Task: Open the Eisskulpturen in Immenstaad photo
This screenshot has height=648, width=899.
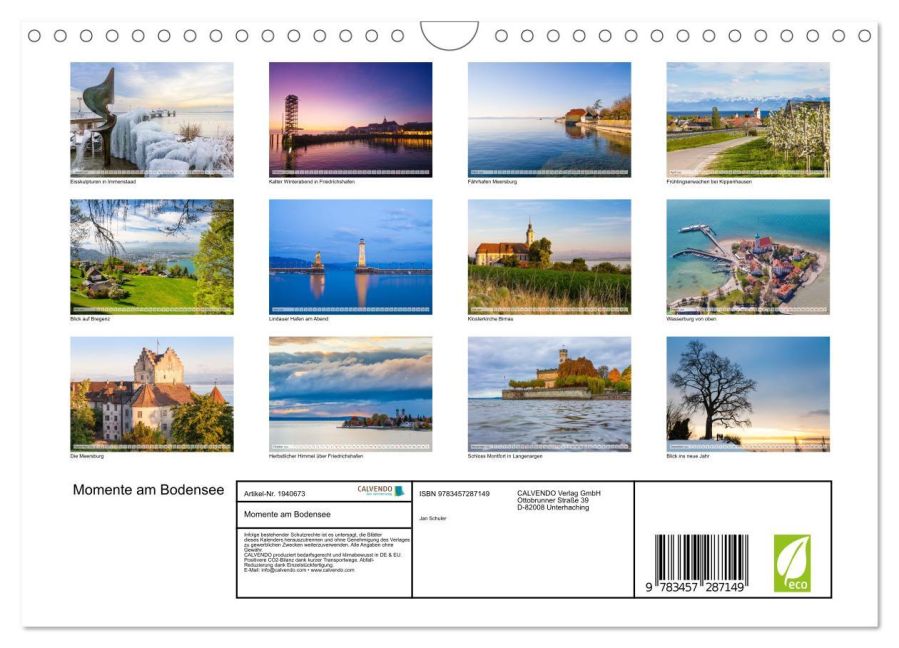Action: click(152, 119)
